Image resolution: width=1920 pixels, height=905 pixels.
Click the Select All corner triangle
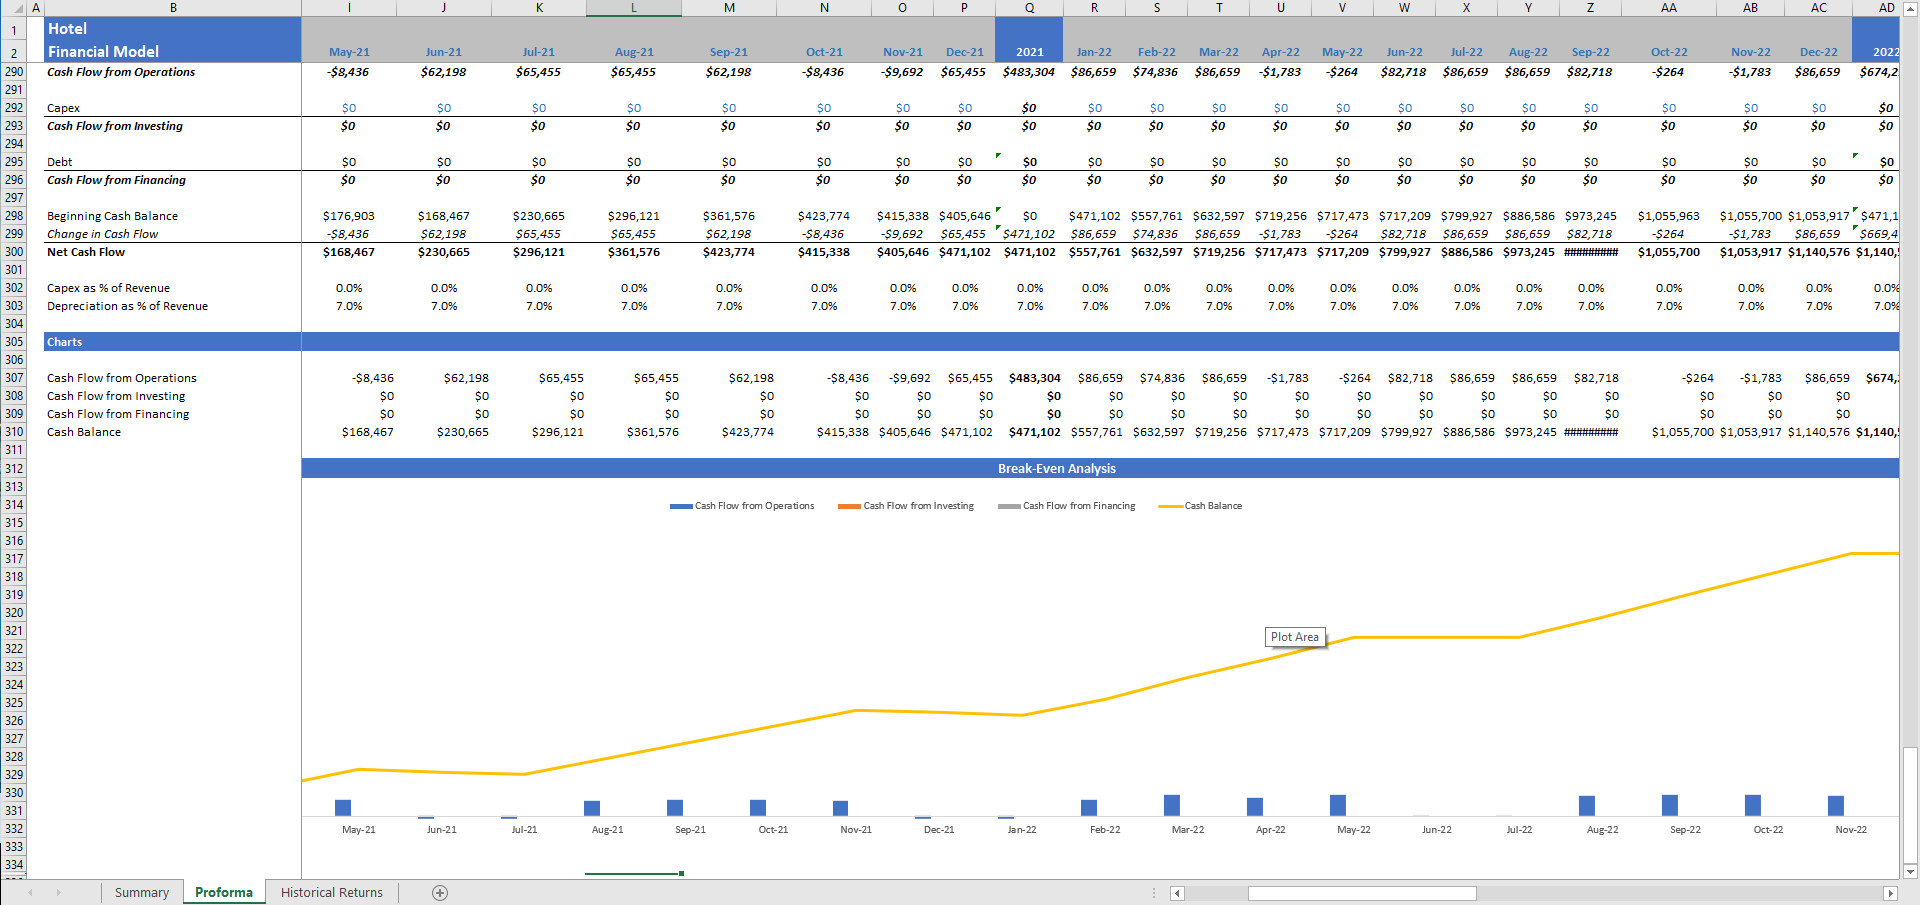click(19, 8)
